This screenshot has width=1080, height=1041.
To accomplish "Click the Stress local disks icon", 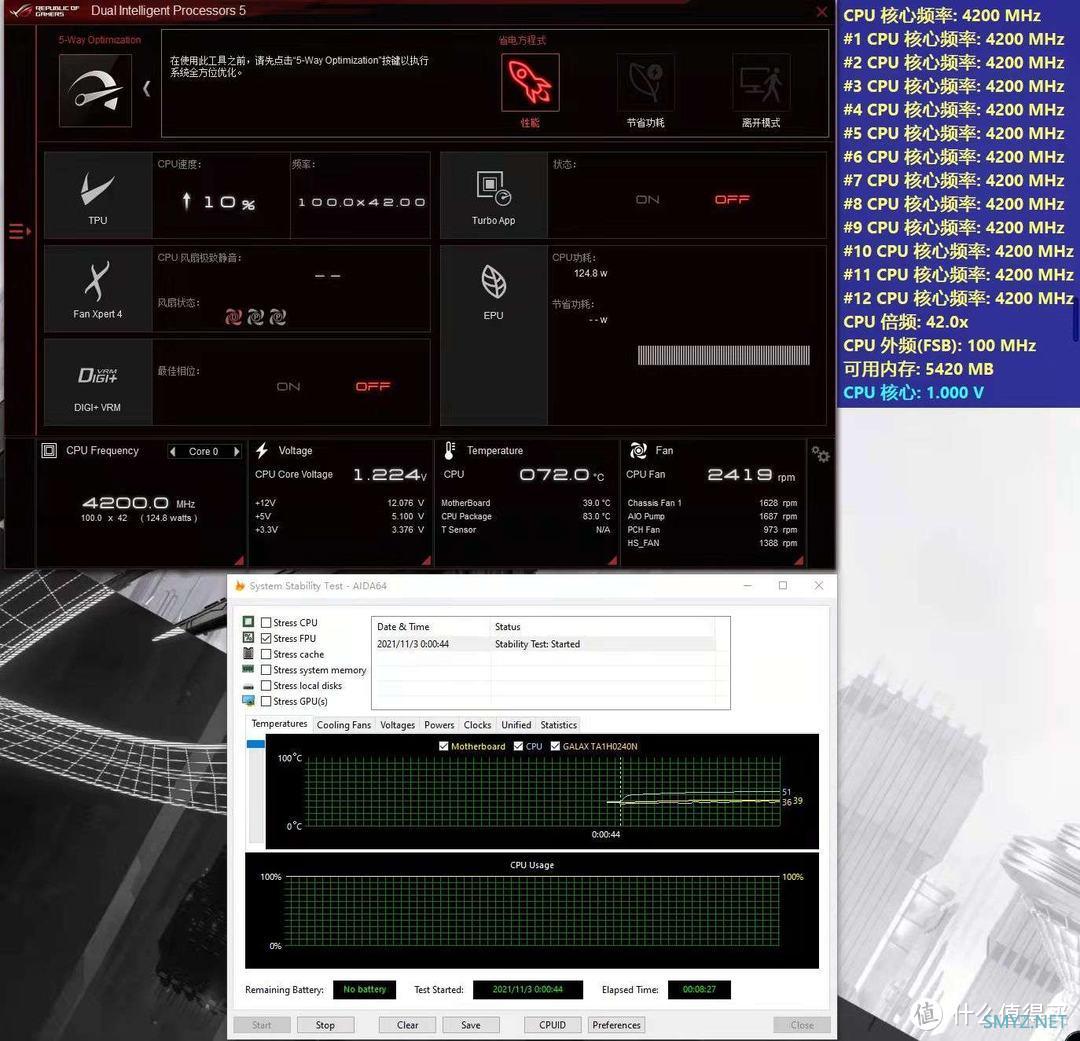I will coord(249,686).
